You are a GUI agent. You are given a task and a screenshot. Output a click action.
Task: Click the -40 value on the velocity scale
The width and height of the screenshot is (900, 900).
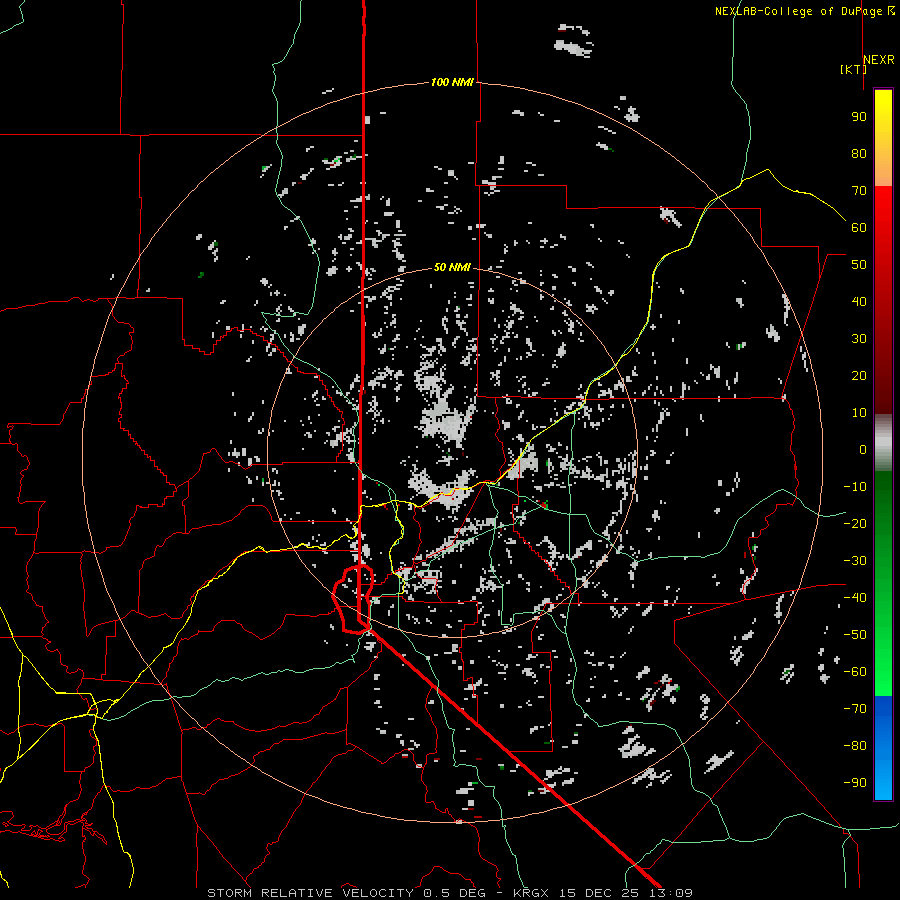(x=855, y=598)
